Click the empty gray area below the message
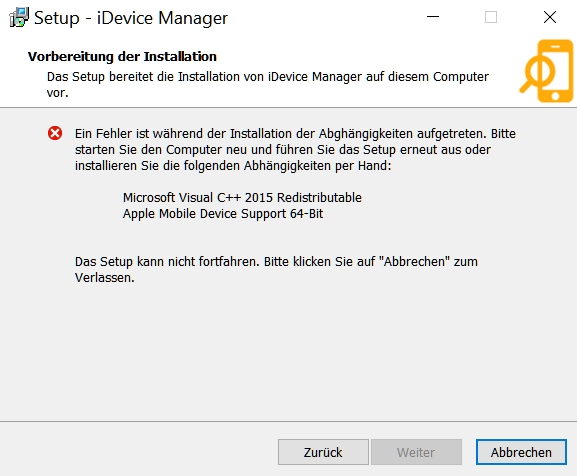 [288, 353]
